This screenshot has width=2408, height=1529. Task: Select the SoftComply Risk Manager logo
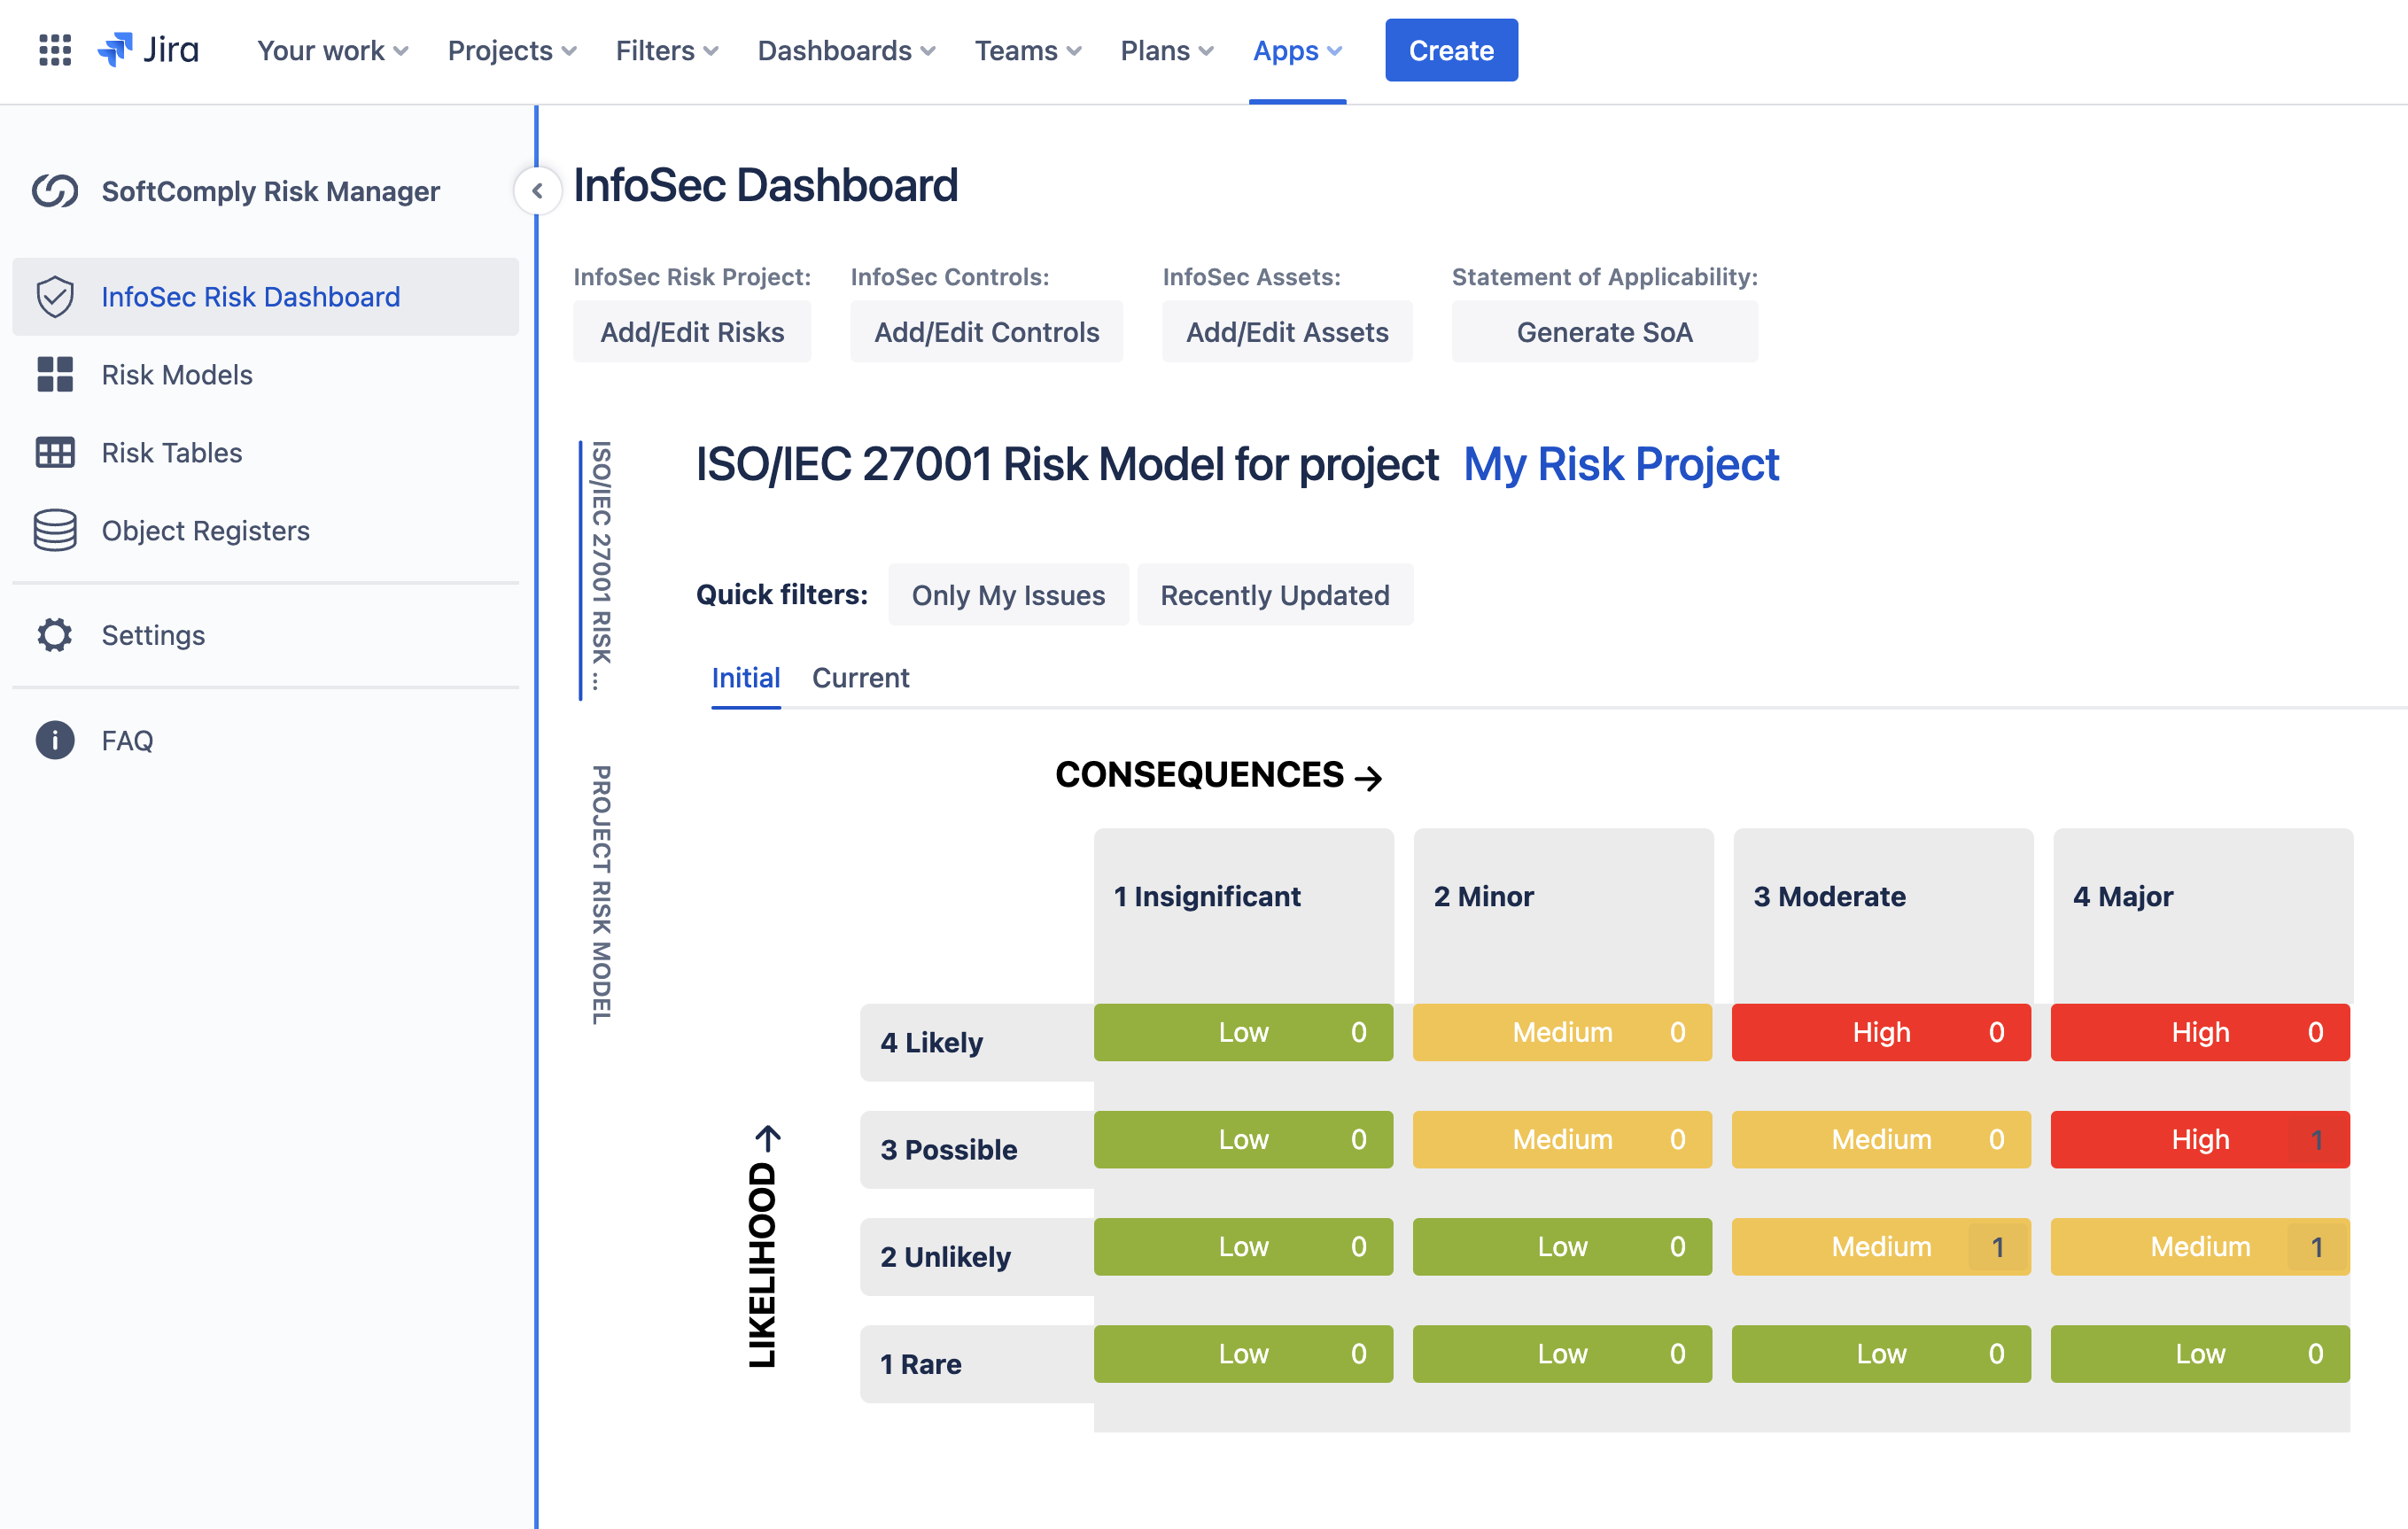point(55,190)
